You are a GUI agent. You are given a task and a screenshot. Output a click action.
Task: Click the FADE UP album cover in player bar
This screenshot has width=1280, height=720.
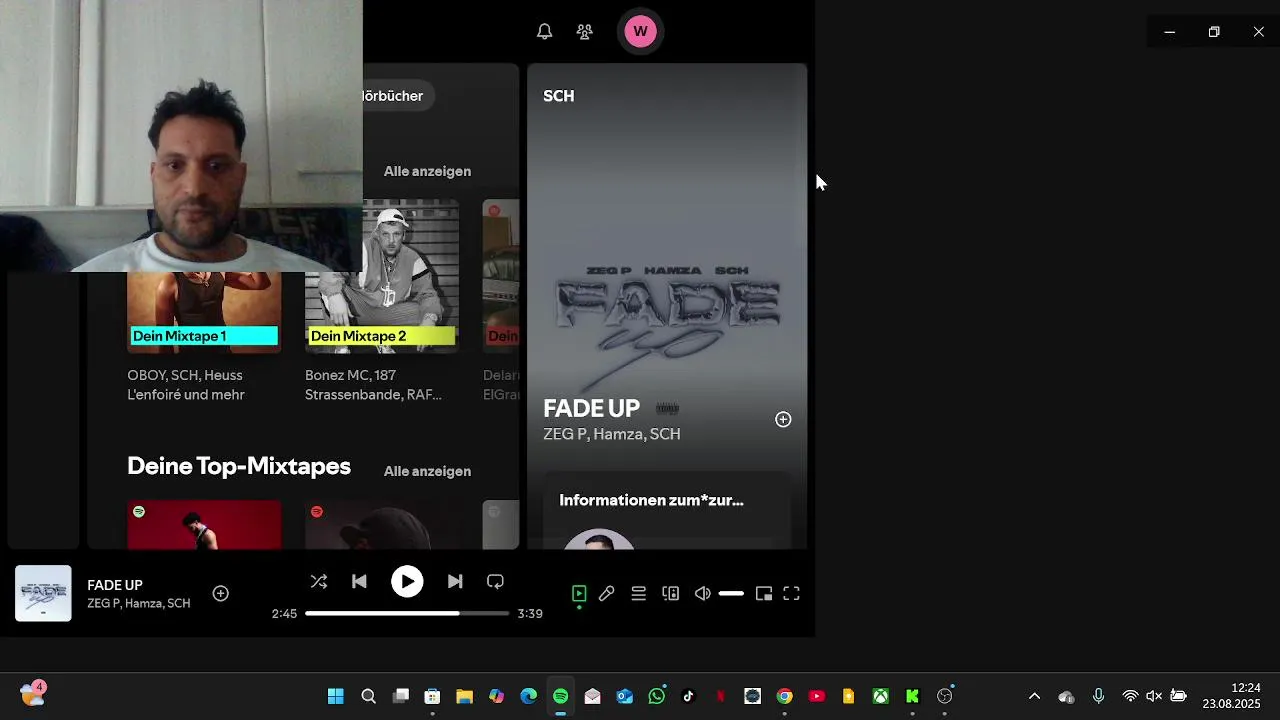[43, 593]
